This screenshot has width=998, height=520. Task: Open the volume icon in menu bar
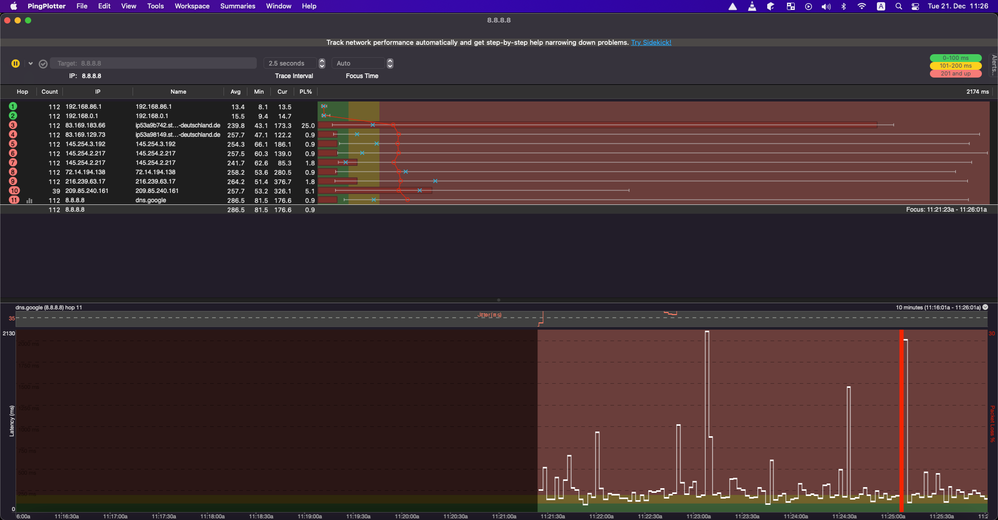(826, 6)
